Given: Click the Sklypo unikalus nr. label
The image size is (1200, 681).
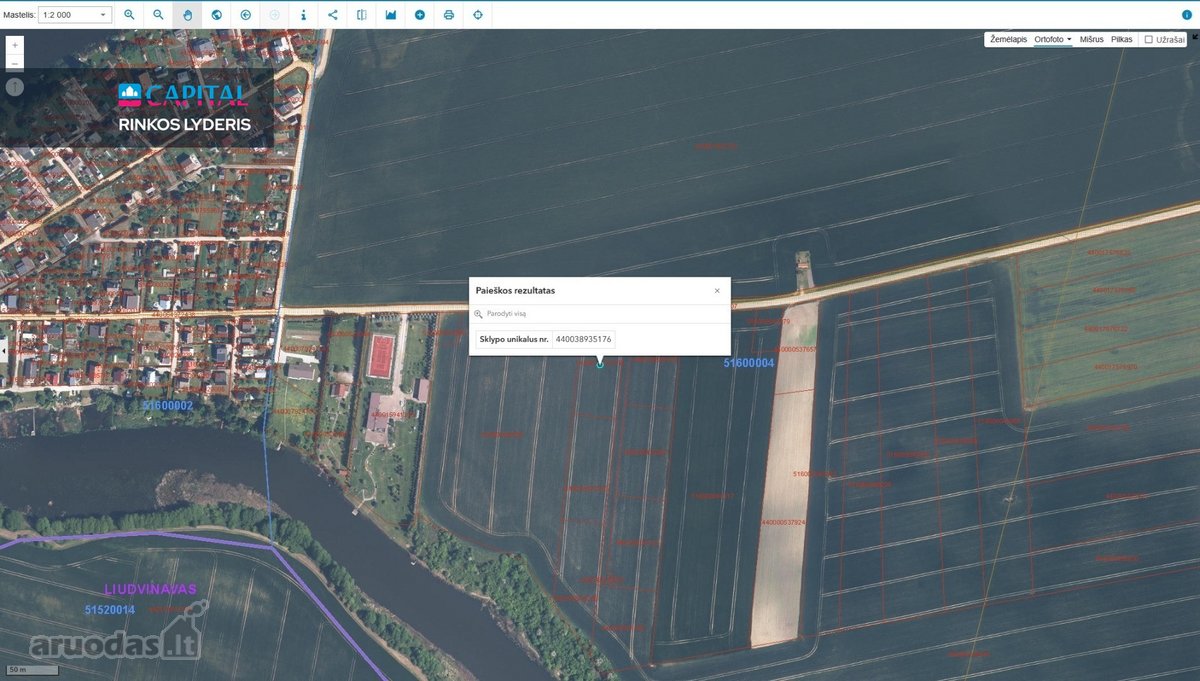Looking at the screenshot, I should point(514,340).
